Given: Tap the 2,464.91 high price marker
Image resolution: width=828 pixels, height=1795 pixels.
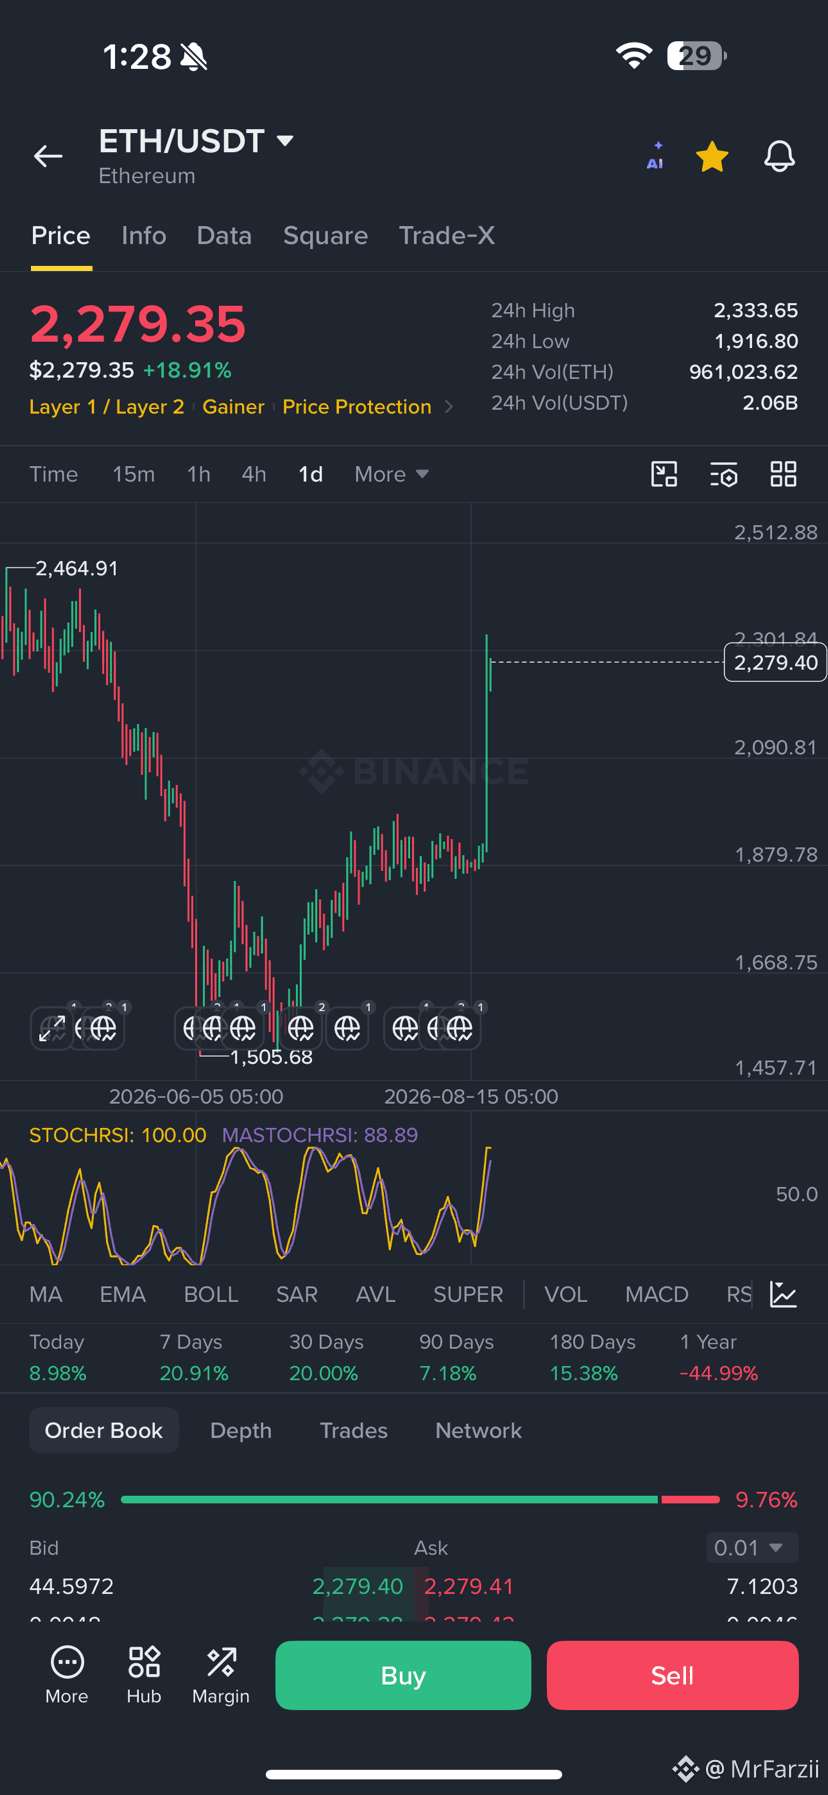Looking at the screenshot, I should click(77, 568).
